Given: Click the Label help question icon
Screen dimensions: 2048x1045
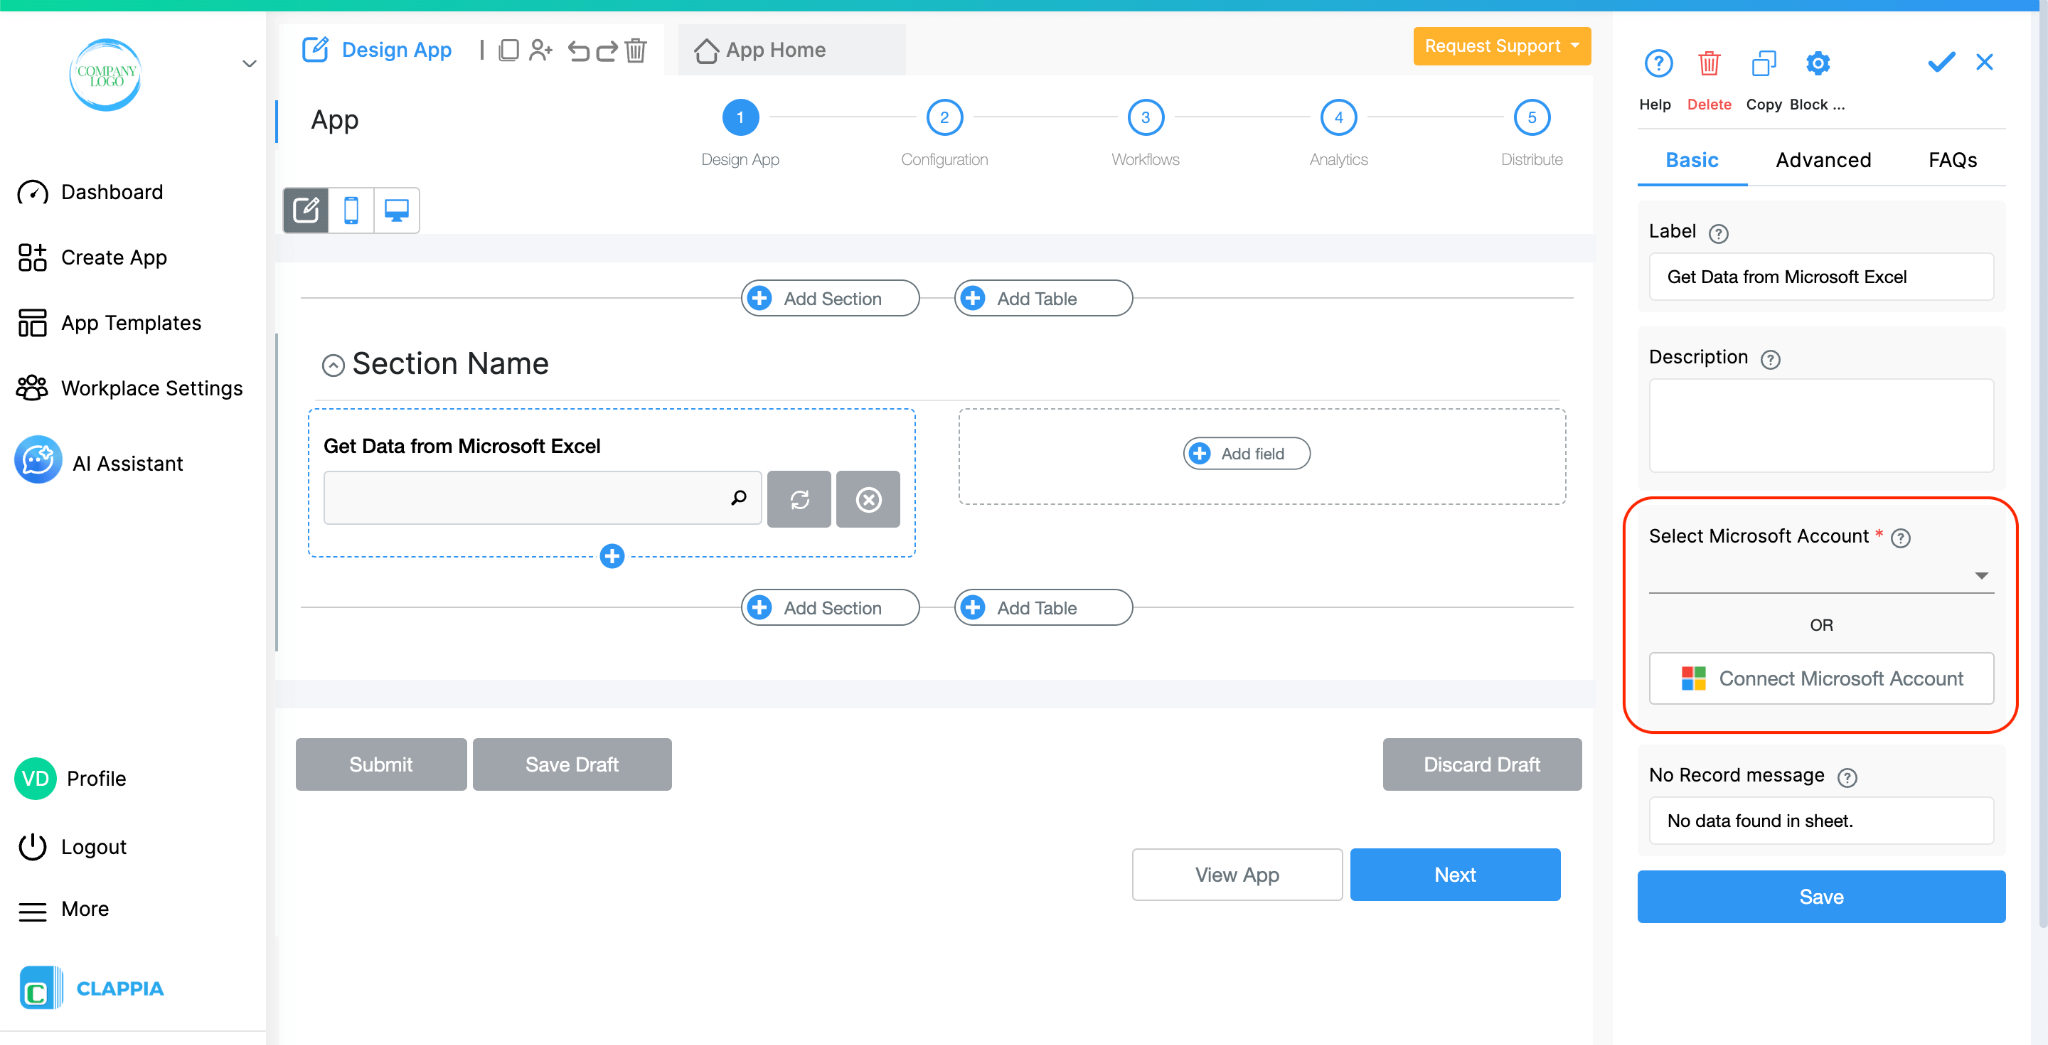Looking at the screenshot, I should click(x=1718, y=234).
